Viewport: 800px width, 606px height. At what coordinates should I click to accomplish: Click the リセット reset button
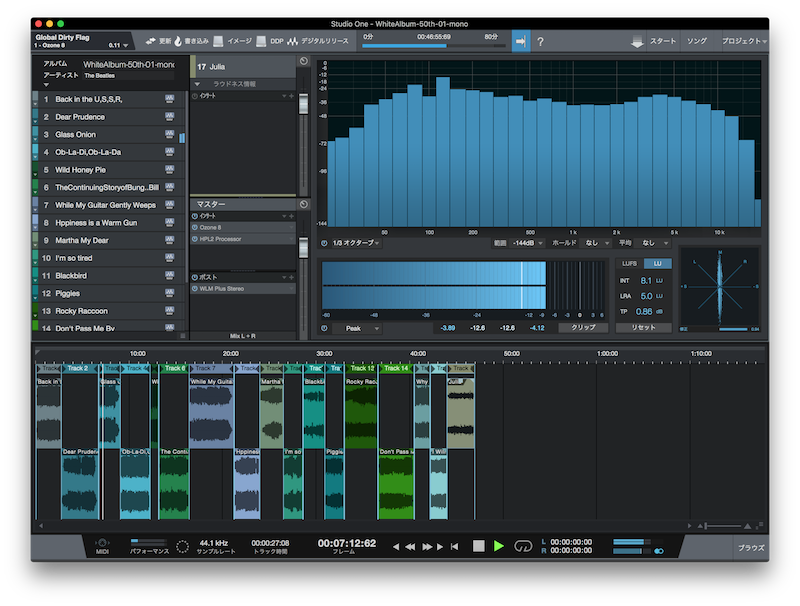(x=643, y=328)
